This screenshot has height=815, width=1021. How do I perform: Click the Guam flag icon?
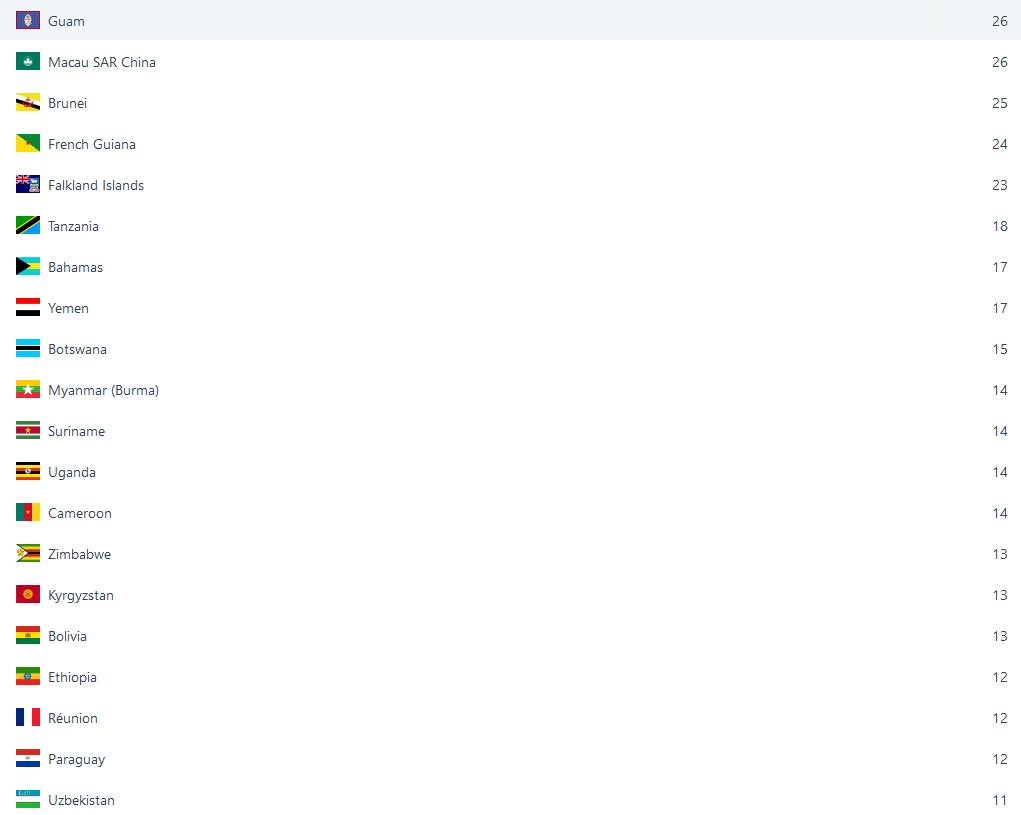[x=28, y=21]
